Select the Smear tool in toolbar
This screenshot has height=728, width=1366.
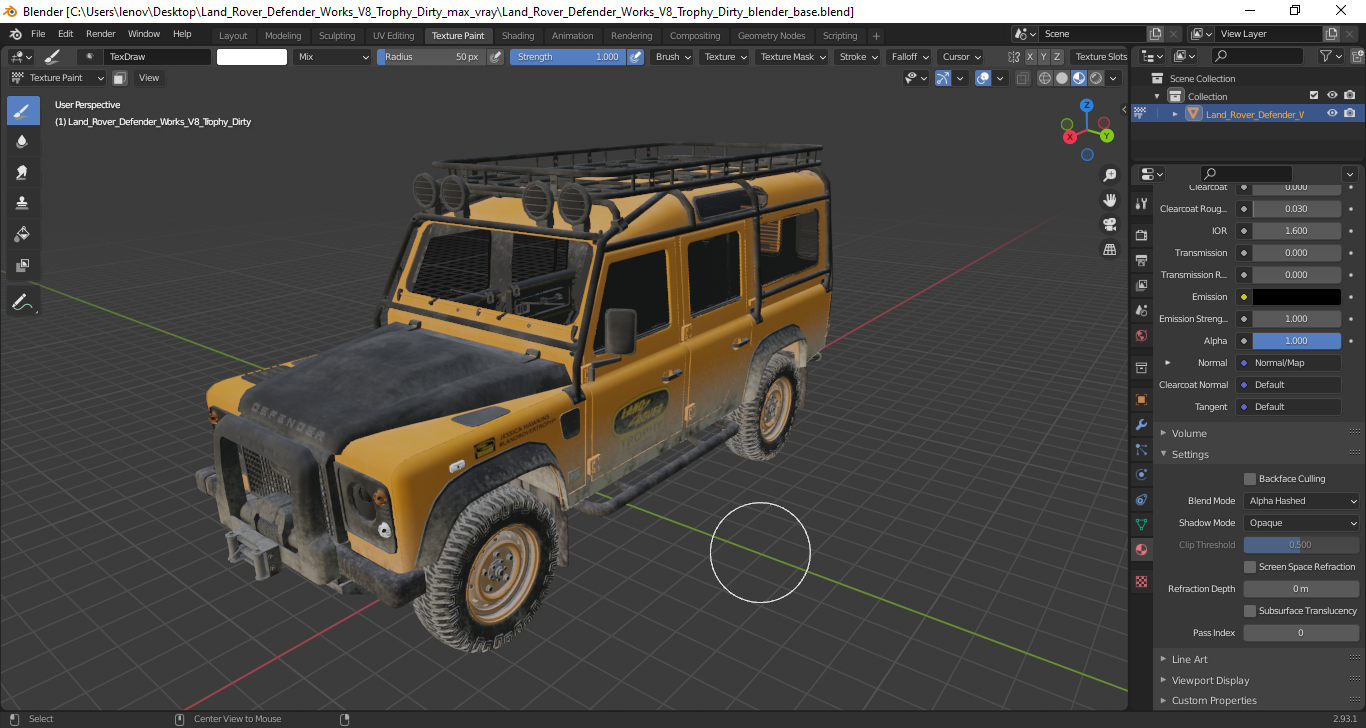pos(23,172)
